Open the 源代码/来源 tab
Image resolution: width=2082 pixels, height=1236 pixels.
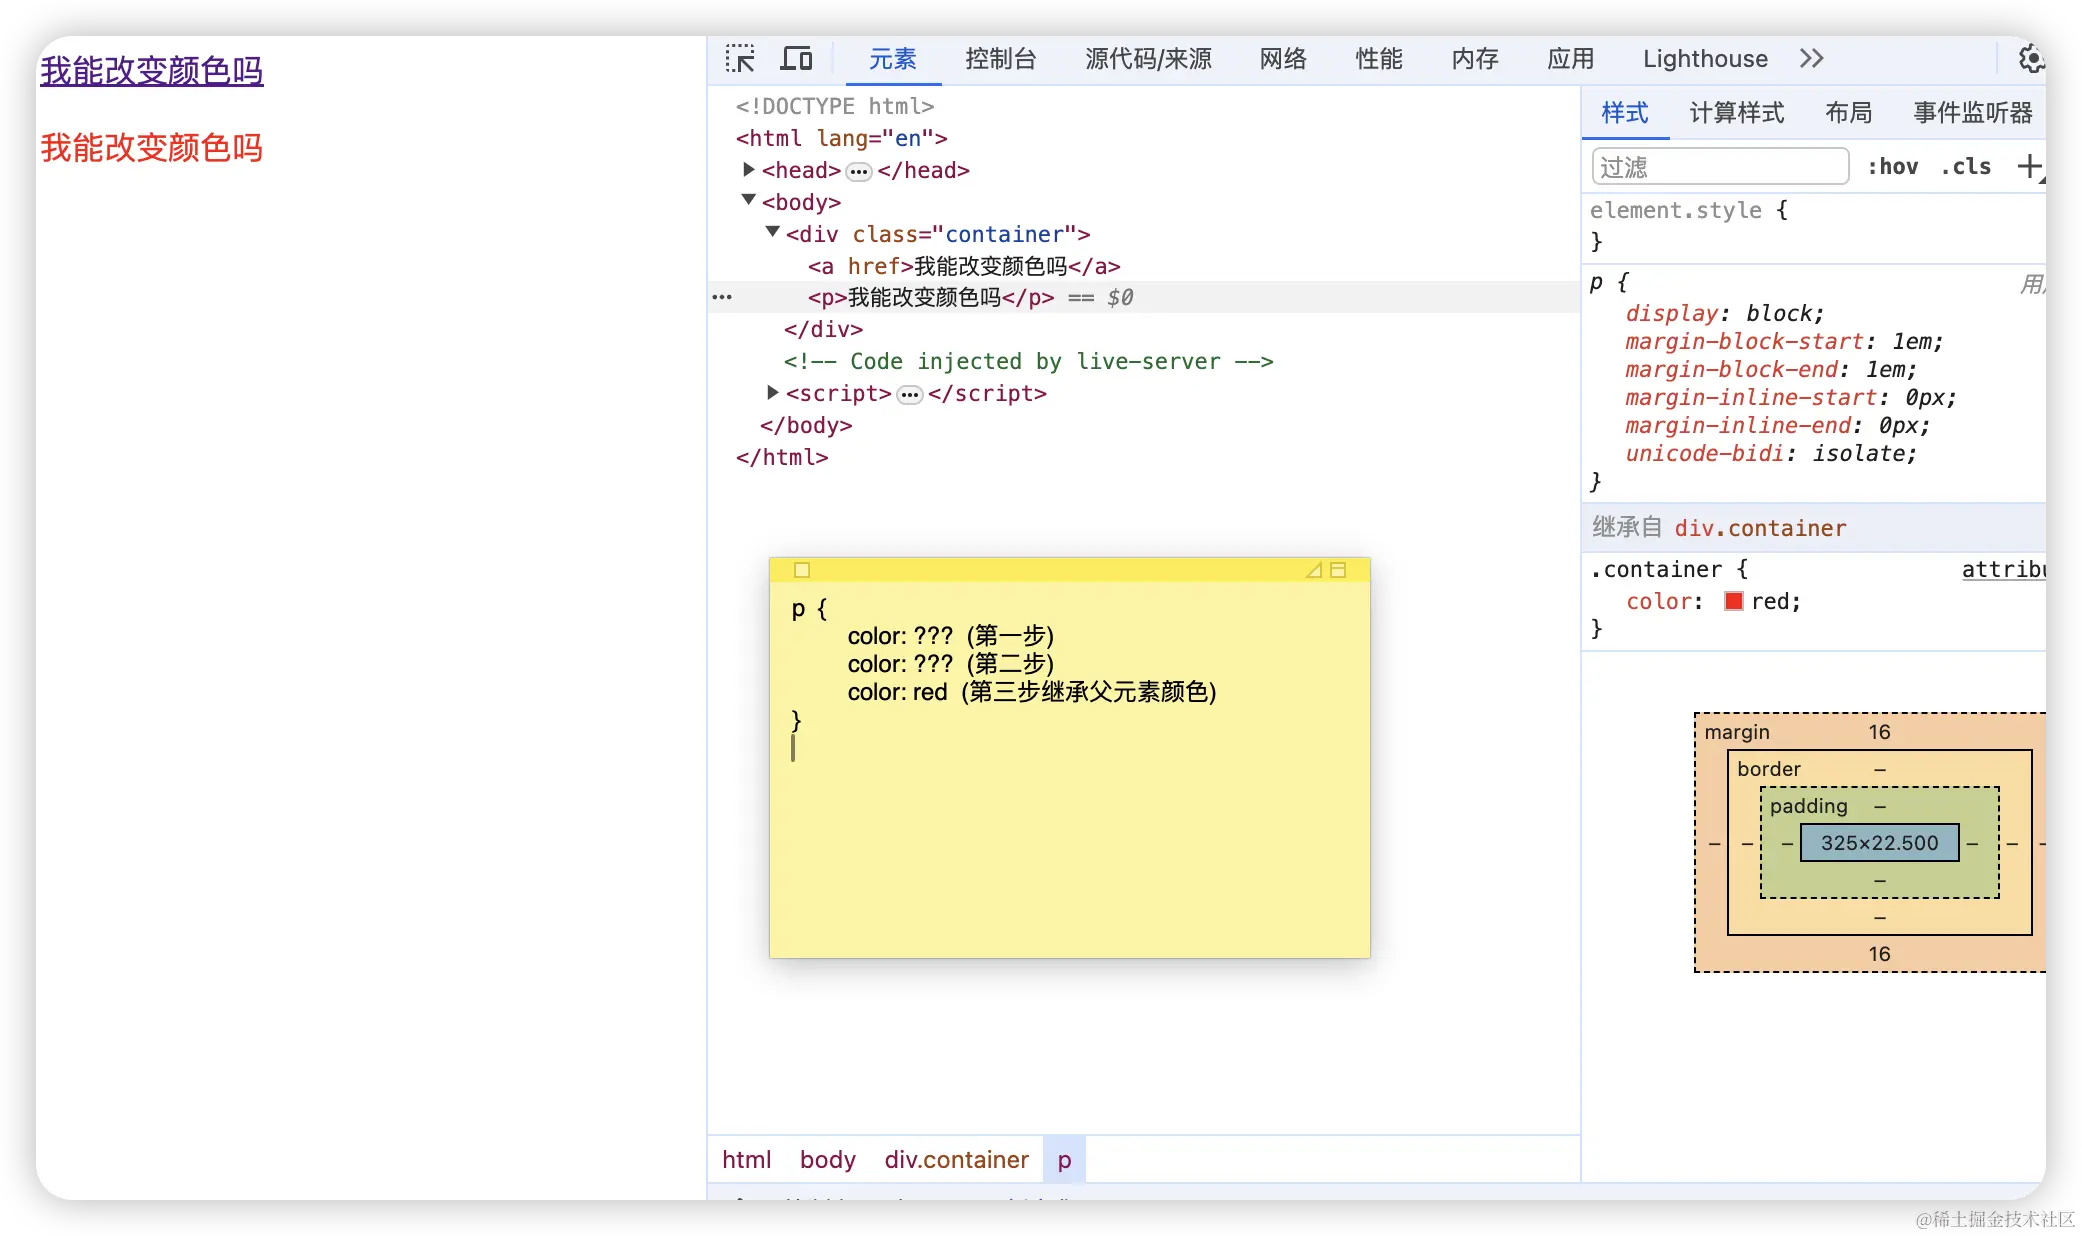[1148, 59]
